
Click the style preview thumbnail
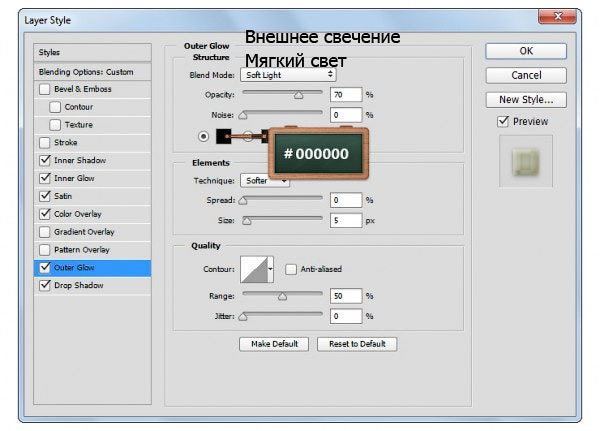[x=526, y=162]
